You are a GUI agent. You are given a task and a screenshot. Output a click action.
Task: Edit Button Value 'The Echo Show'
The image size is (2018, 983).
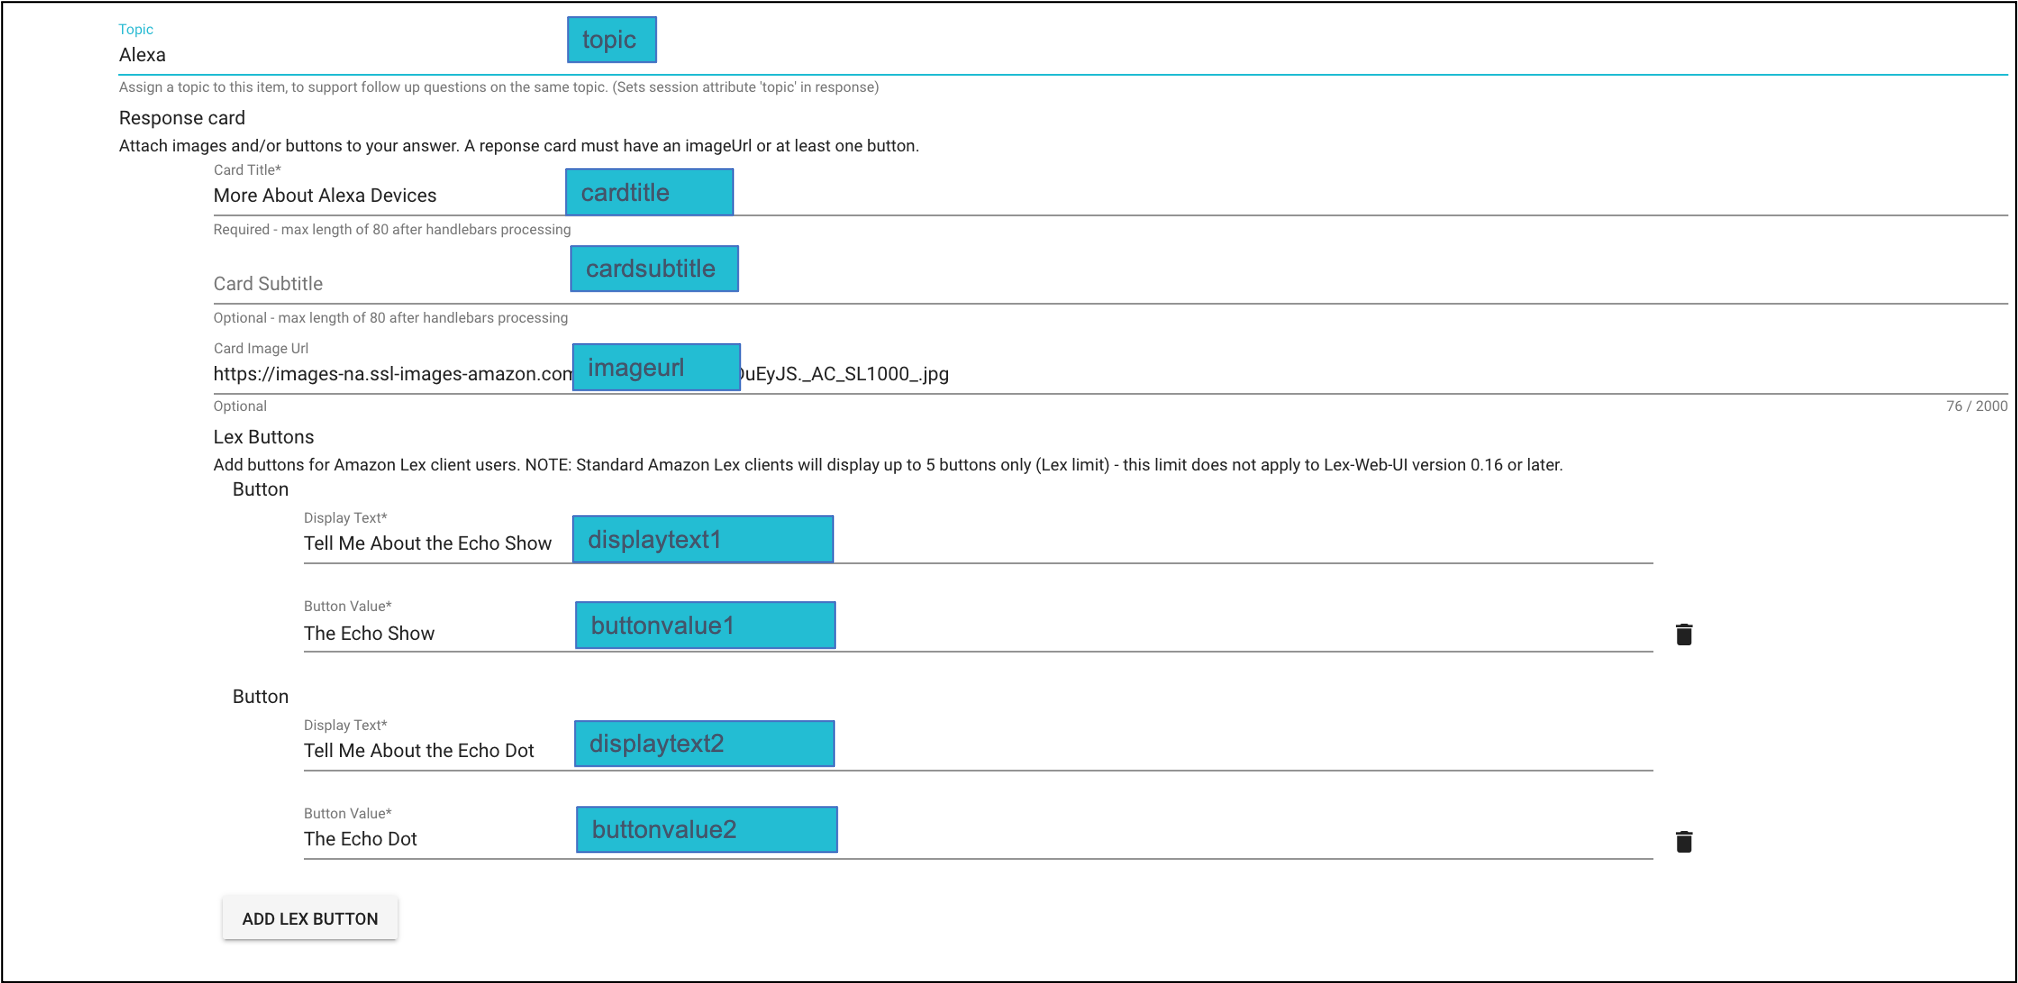pos(978,633)
